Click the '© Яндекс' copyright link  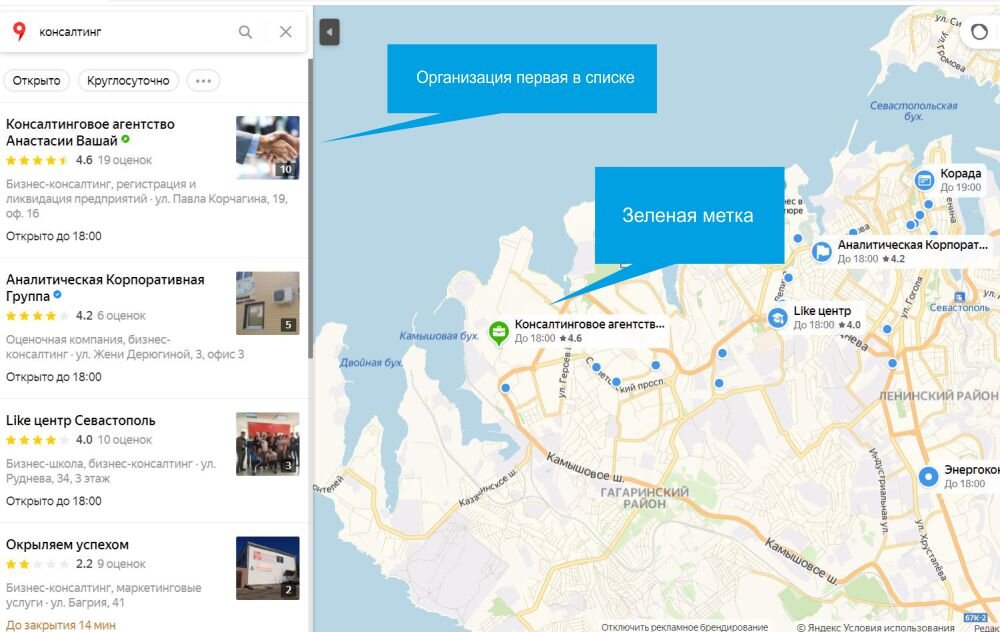[825, 628]
